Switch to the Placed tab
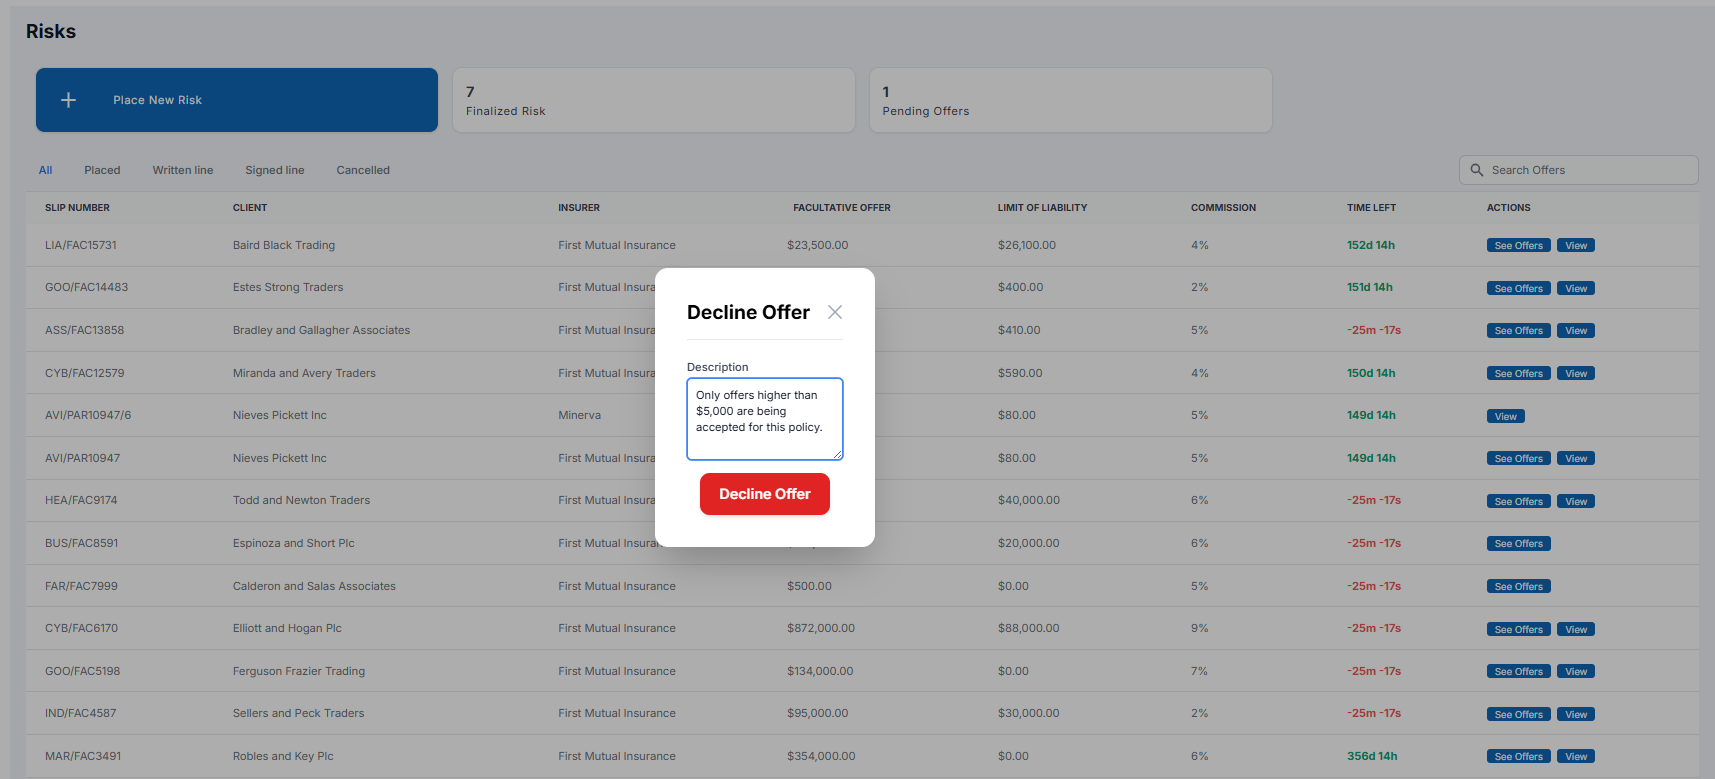The width and height of the screenshot is (1715, 779). pos(102,170)
